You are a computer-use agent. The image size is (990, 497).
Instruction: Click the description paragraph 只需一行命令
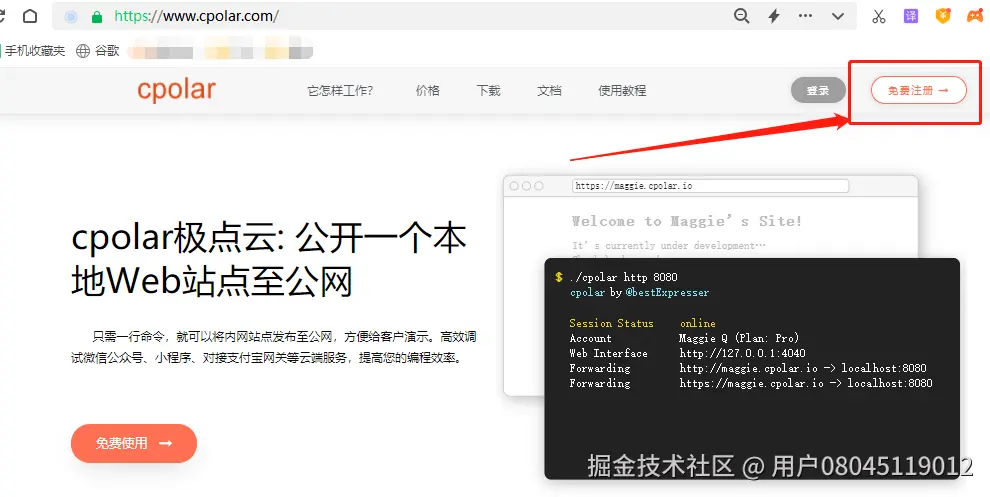coord(273,347)
